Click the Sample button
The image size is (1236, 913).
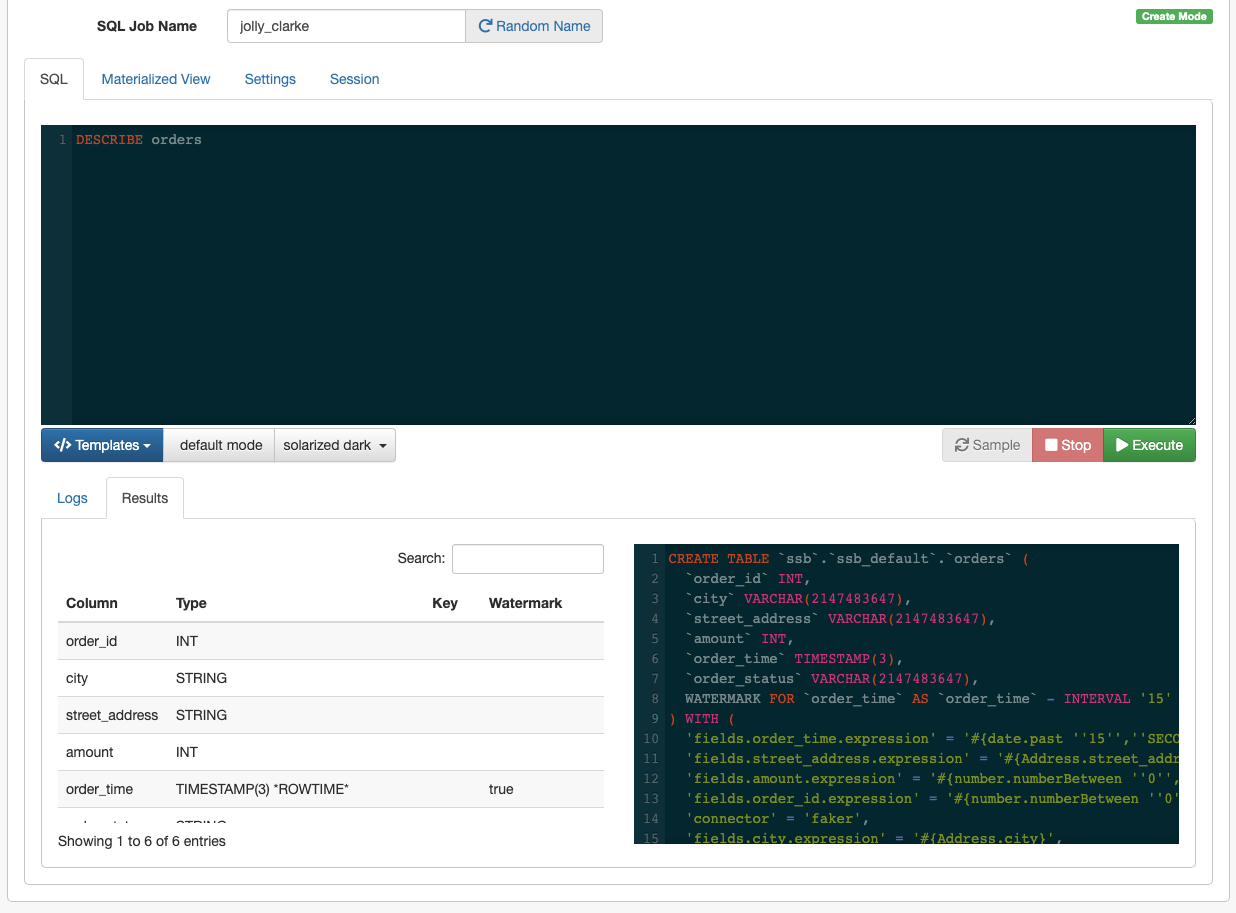987,445
